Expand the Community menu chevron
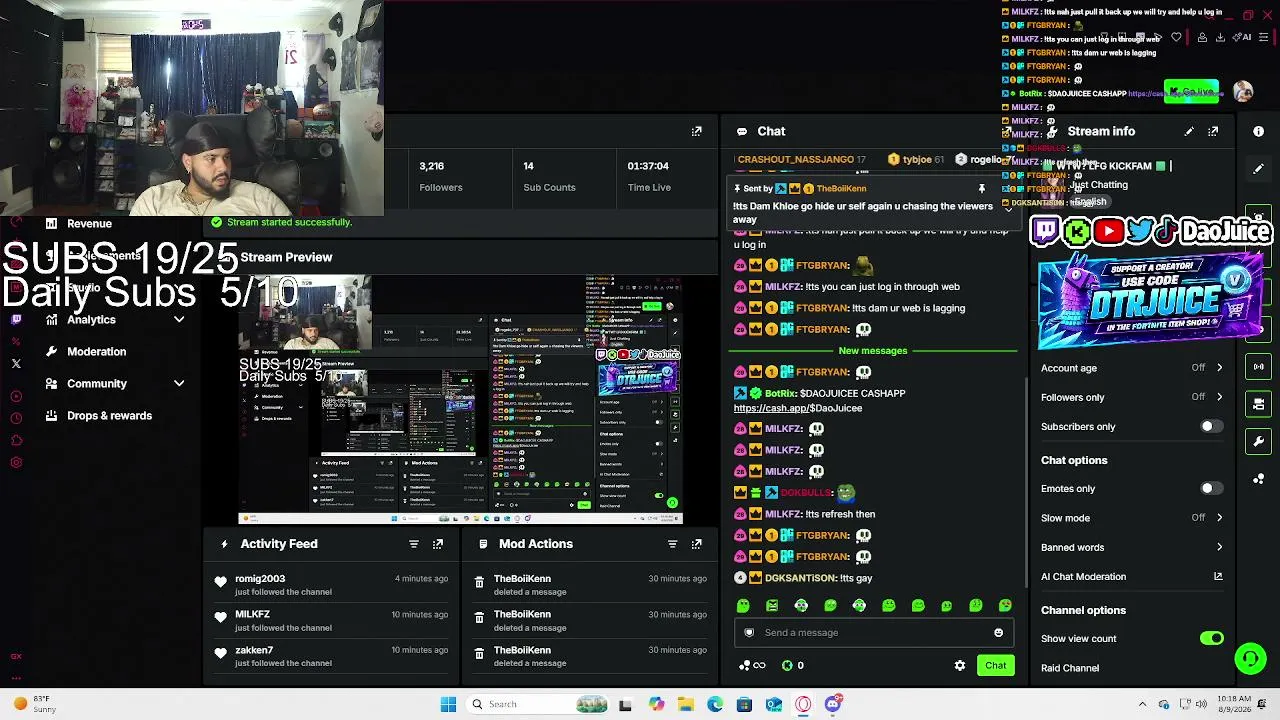The width and height of the screenshot is (1280, 720). pos(179,384)
